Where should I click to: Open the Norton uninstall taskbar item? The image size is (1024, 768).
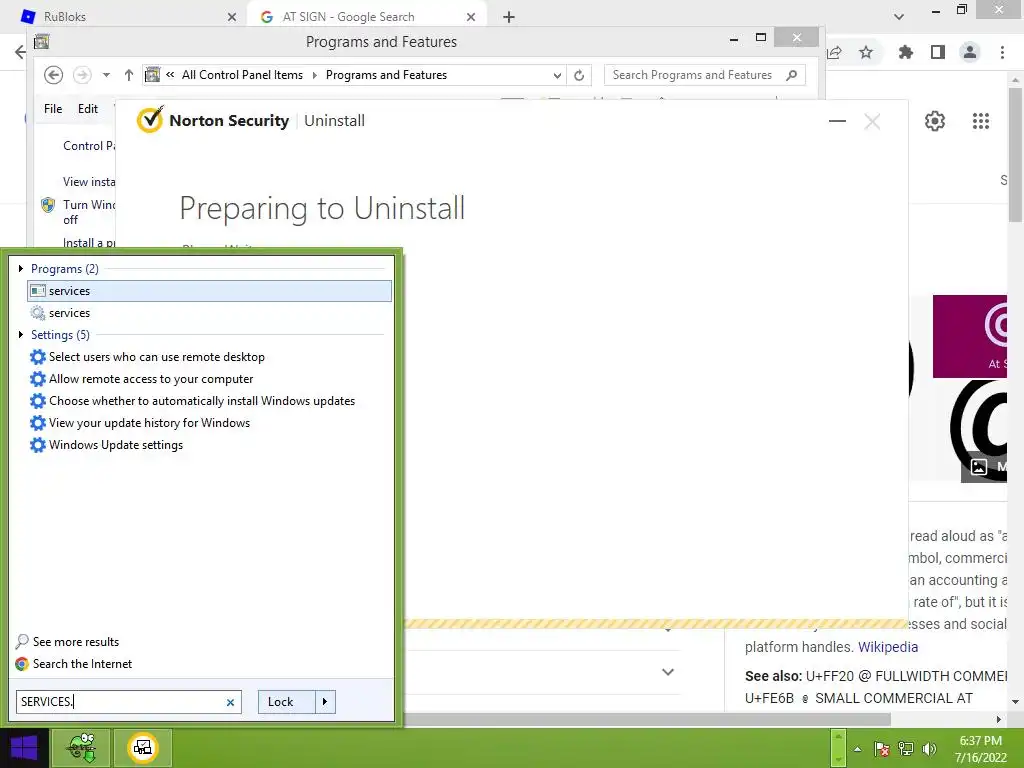point(143,748)
